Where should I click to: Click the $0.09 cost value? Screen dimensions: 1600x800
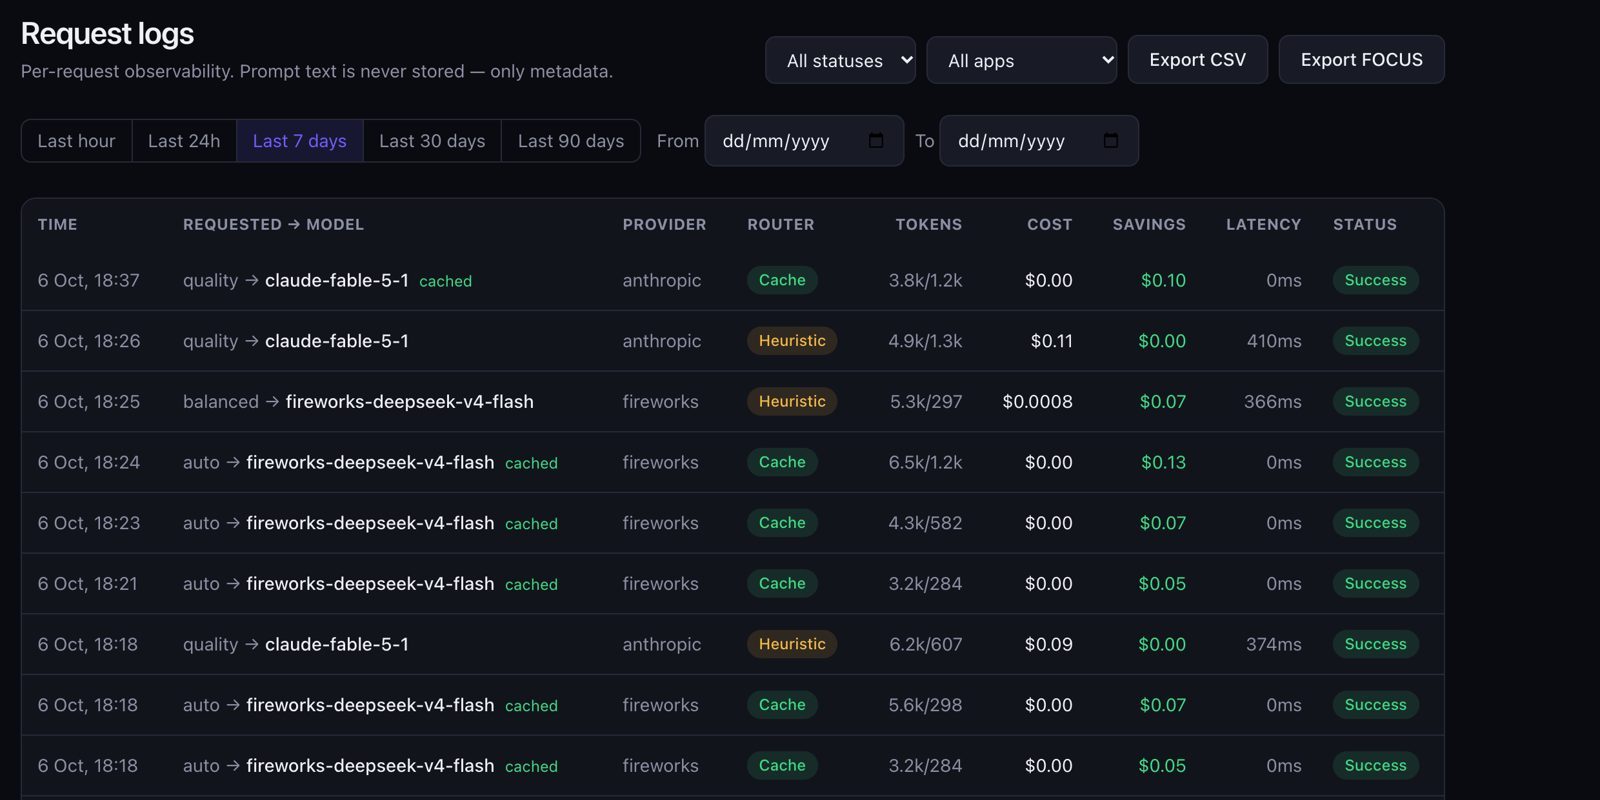pyautogui.click(x=1049, y=645)
